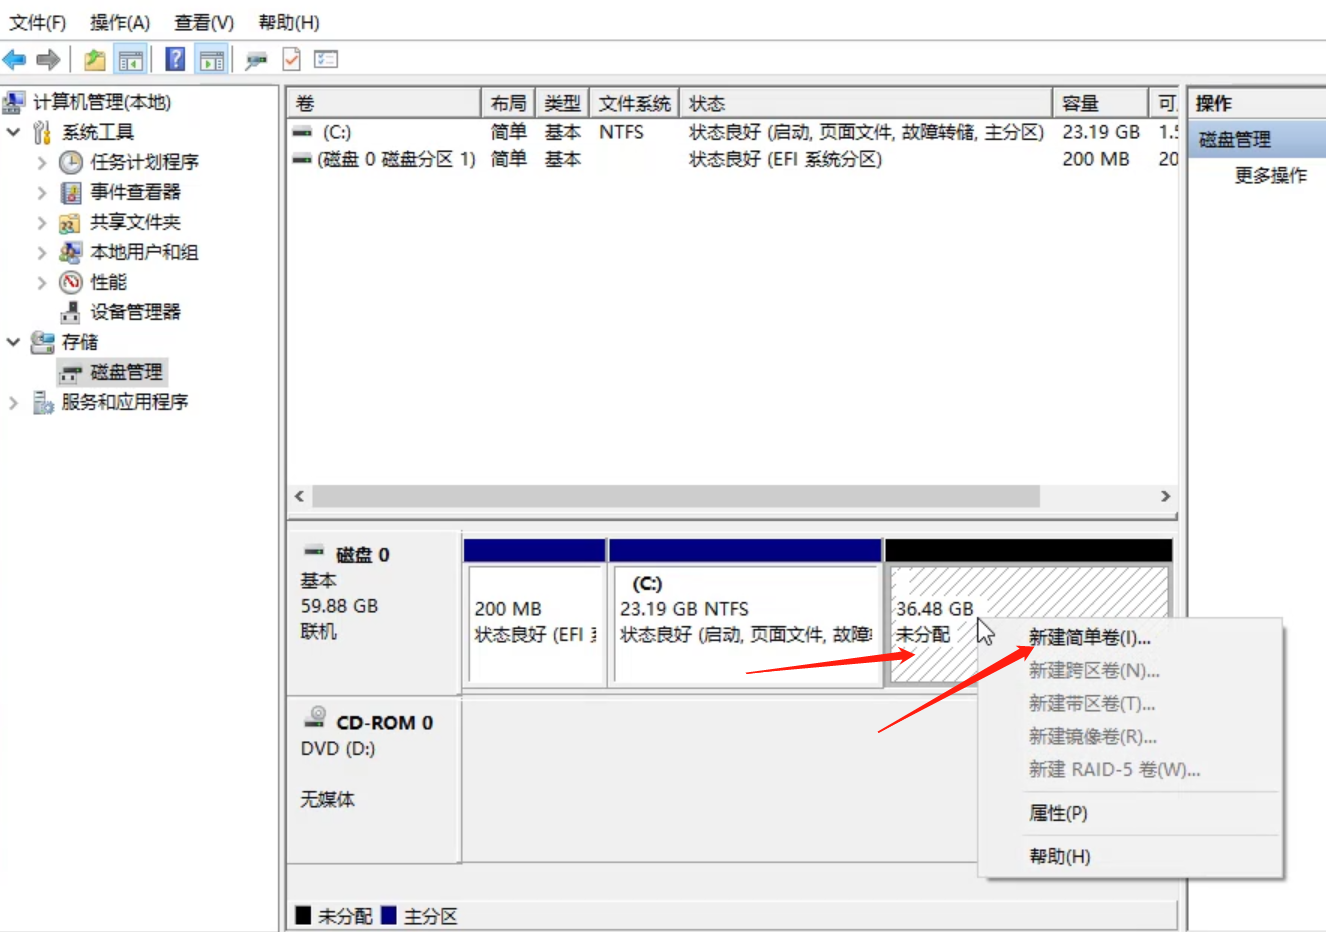
Task: Expand the 服务和应用程序 tree node
Action: 14,402
